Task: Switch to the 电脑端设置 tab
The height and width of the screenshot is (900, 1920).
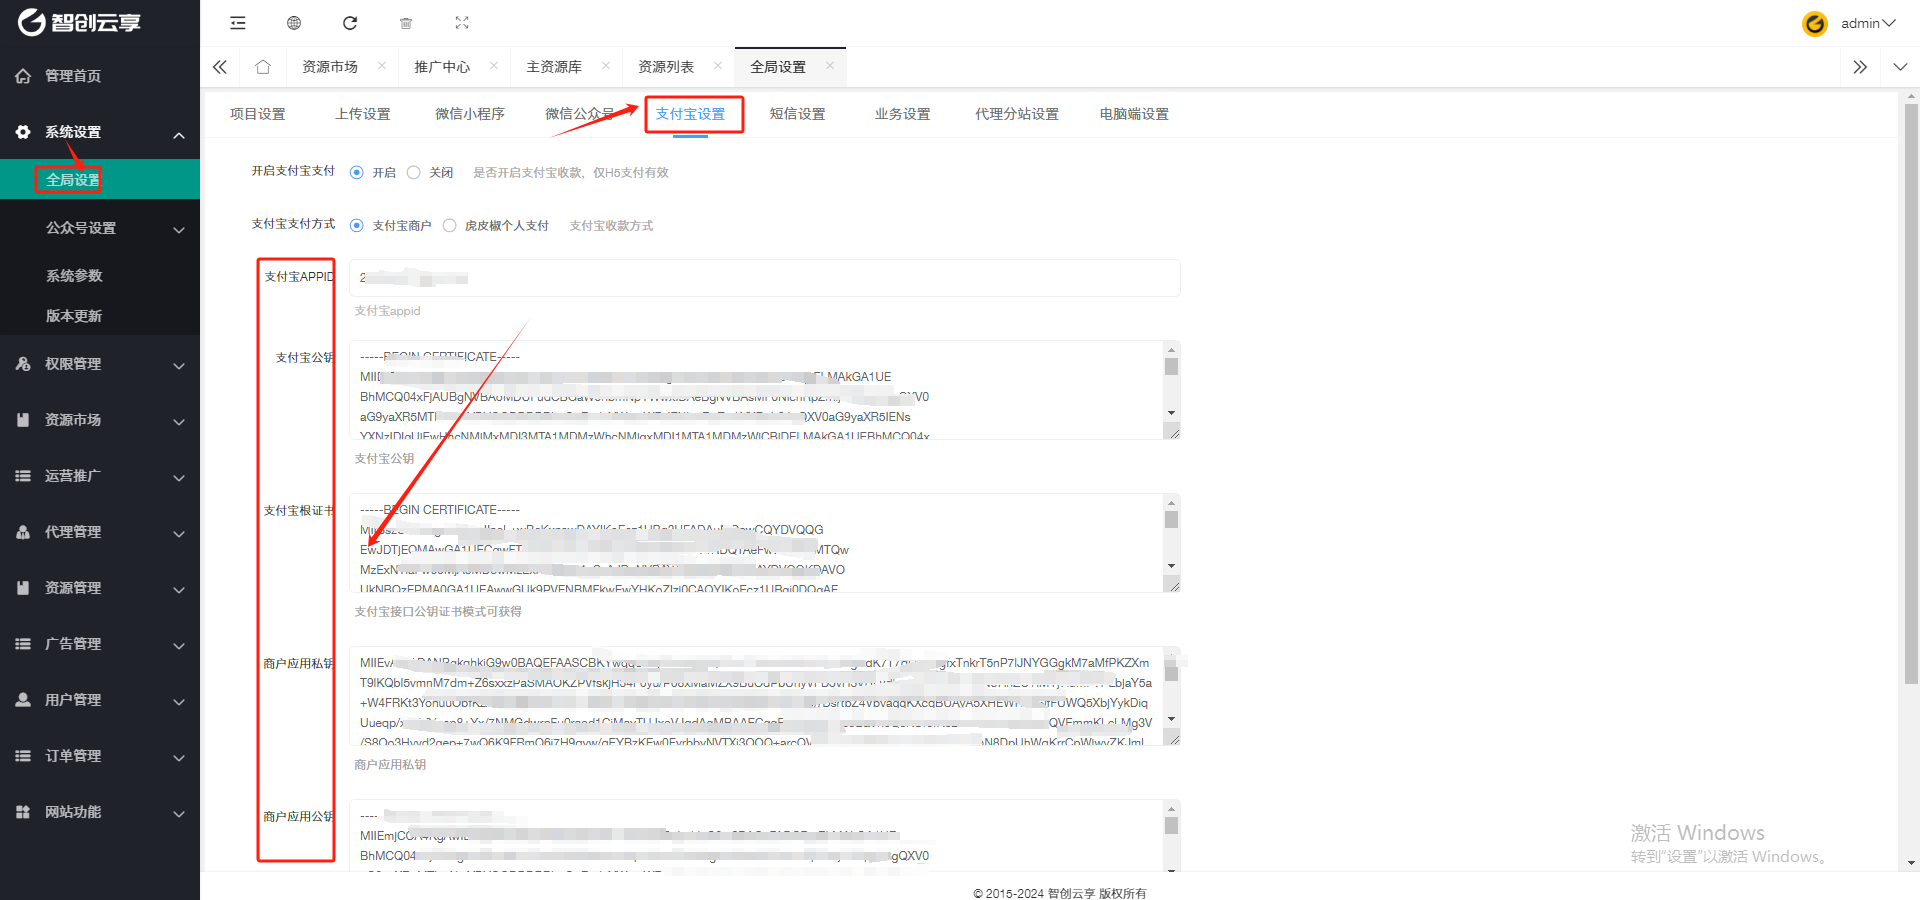Action: click(1134, 114)
